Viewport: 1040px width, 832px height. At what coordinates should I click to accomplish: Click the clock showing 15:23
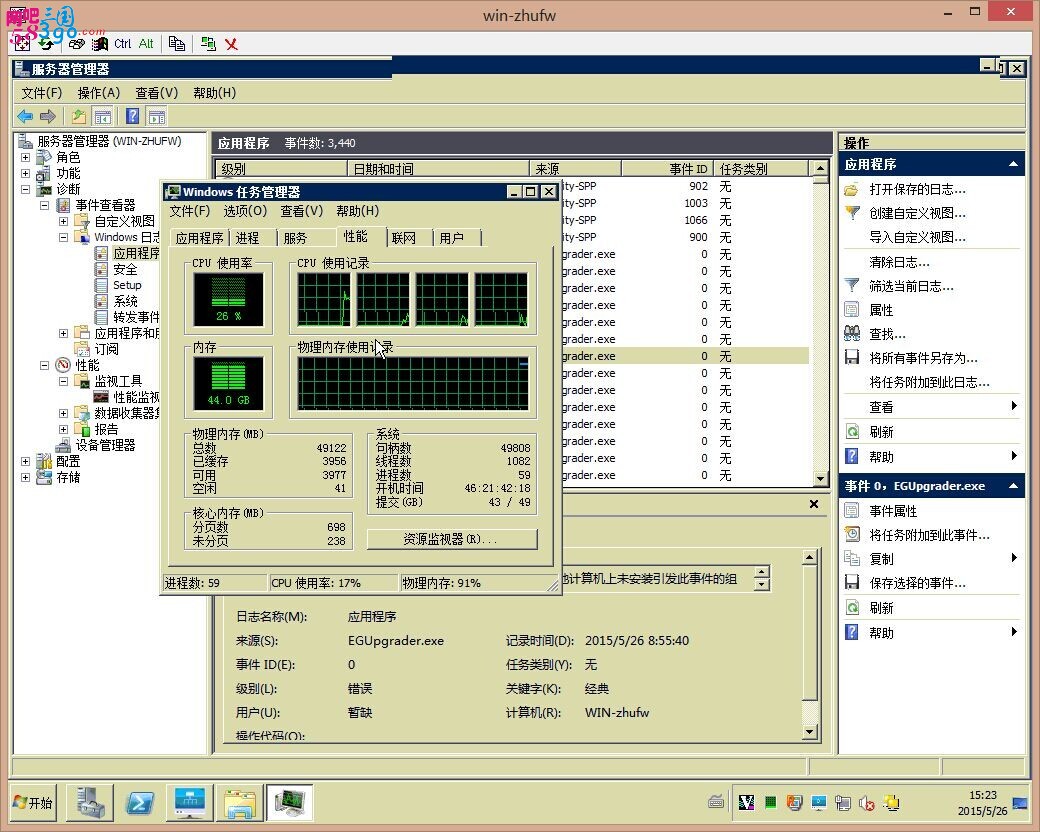pos(982,795)
